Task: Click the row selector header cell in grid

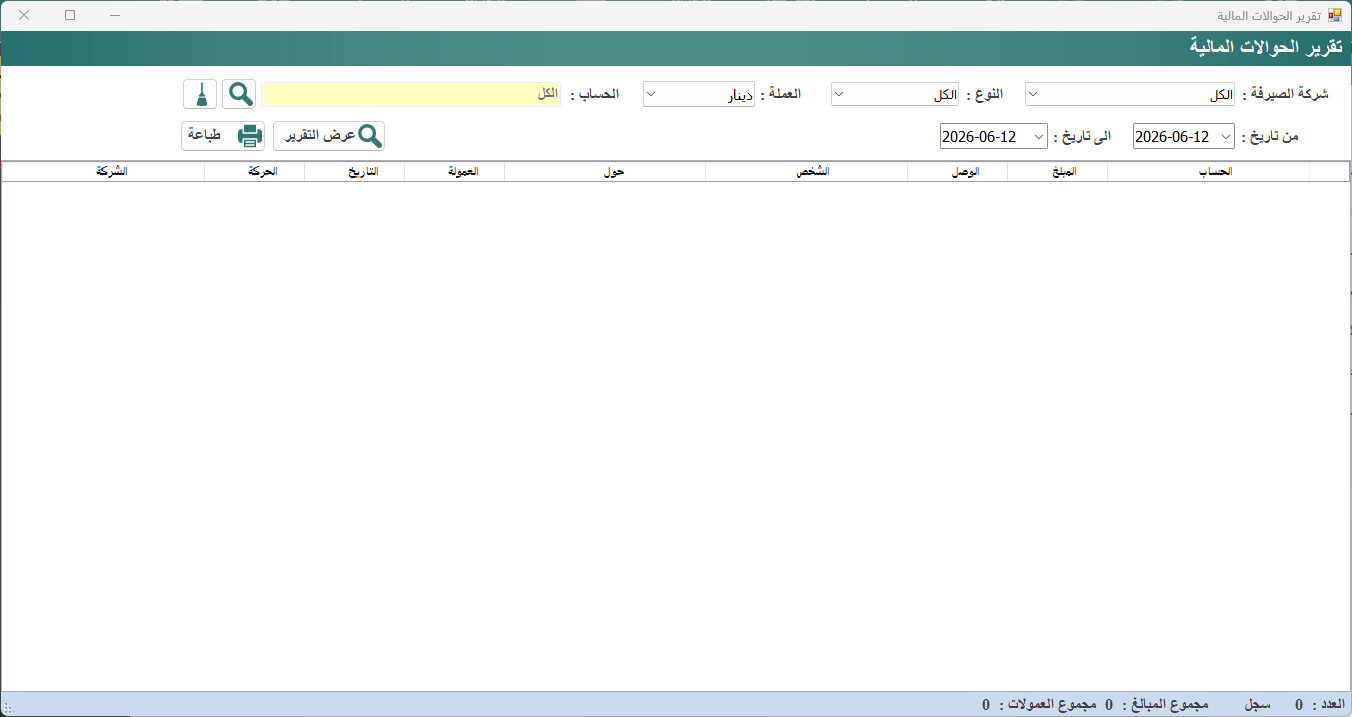Action: pyautogui.click(x=1328, y=172)
